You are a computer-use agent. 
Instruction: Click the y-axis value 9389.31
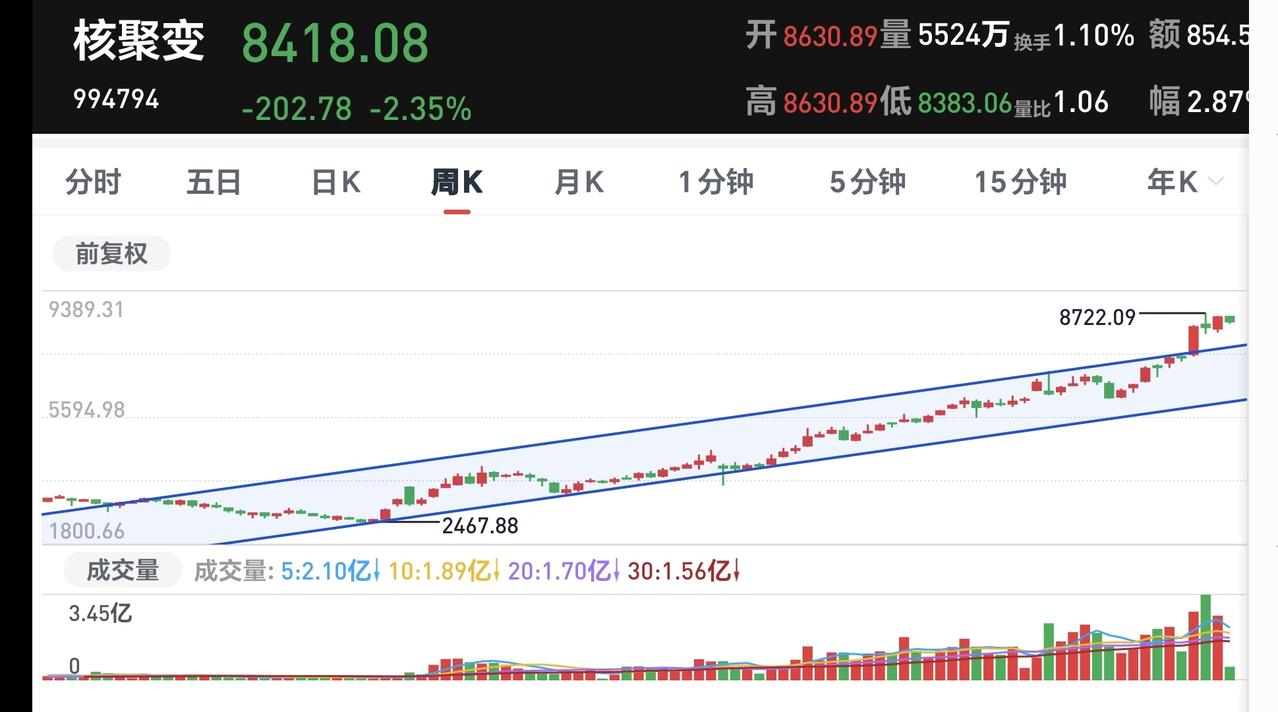click(x=86, y=310)
